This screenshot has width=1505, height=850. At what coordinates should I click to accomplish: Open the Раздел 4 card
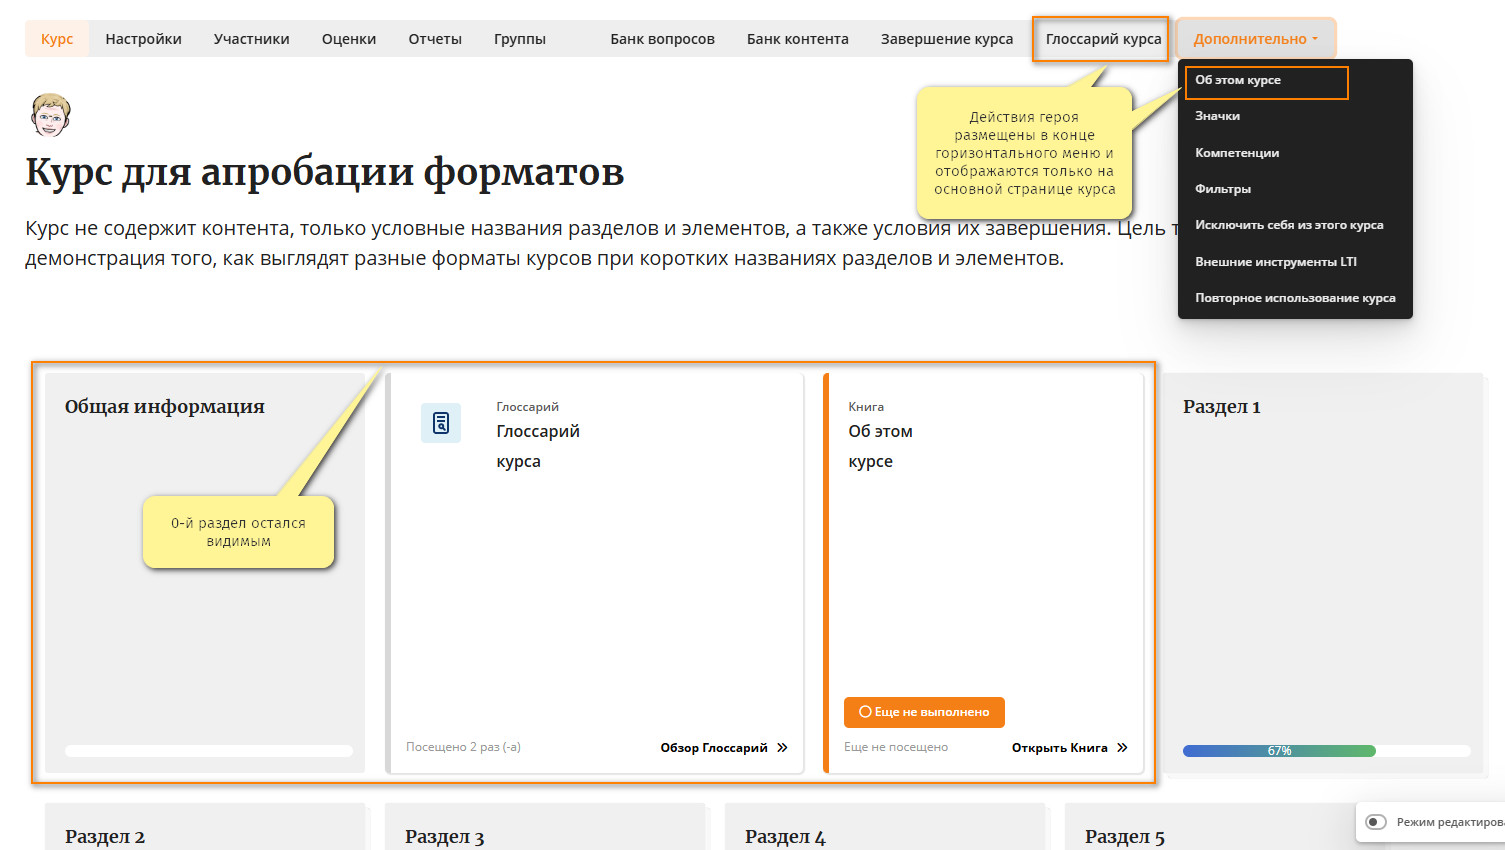tap(885, 827)
